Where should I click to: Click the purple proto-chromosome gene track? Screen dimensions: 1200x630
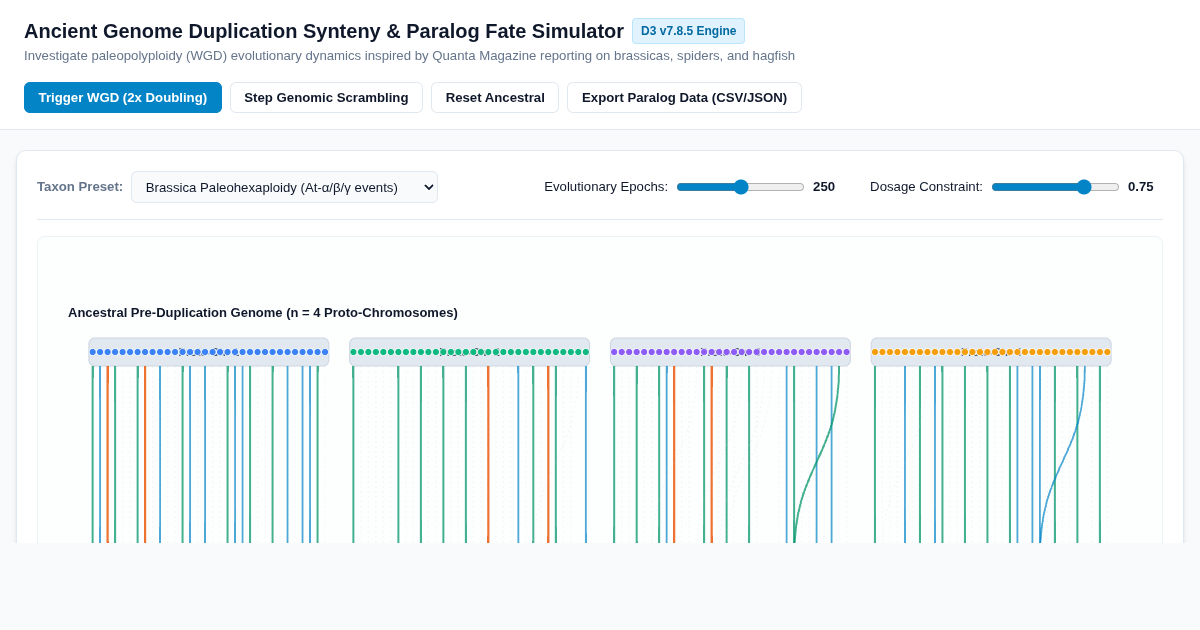click(x=730, y=352)
